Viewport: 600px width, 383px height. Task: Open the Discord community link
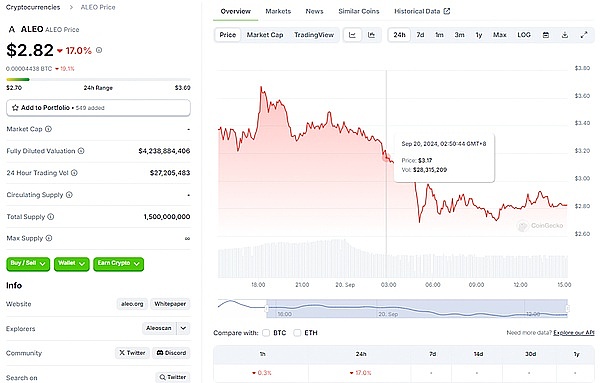coord(171,353)
